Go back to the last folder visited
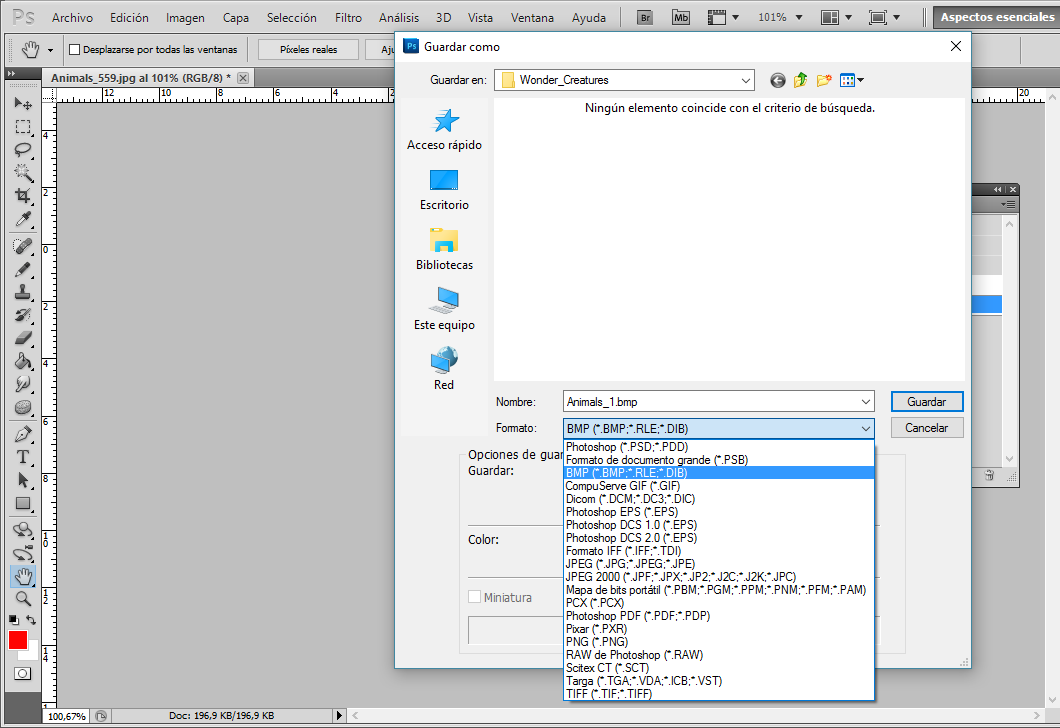The width and height of the screenshot is (1060, 728). pos(777,80)
